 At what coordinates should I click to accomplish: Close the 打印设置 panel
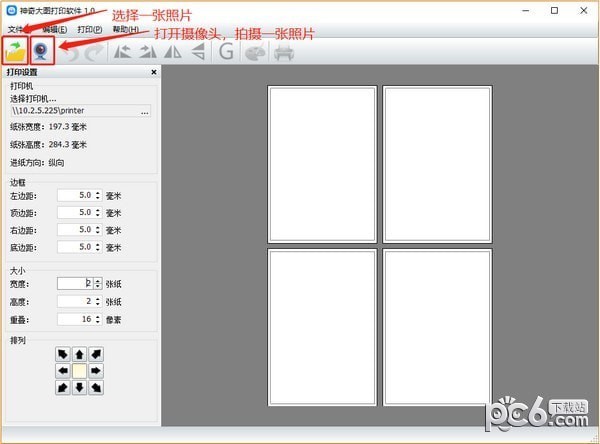(154, 72)
